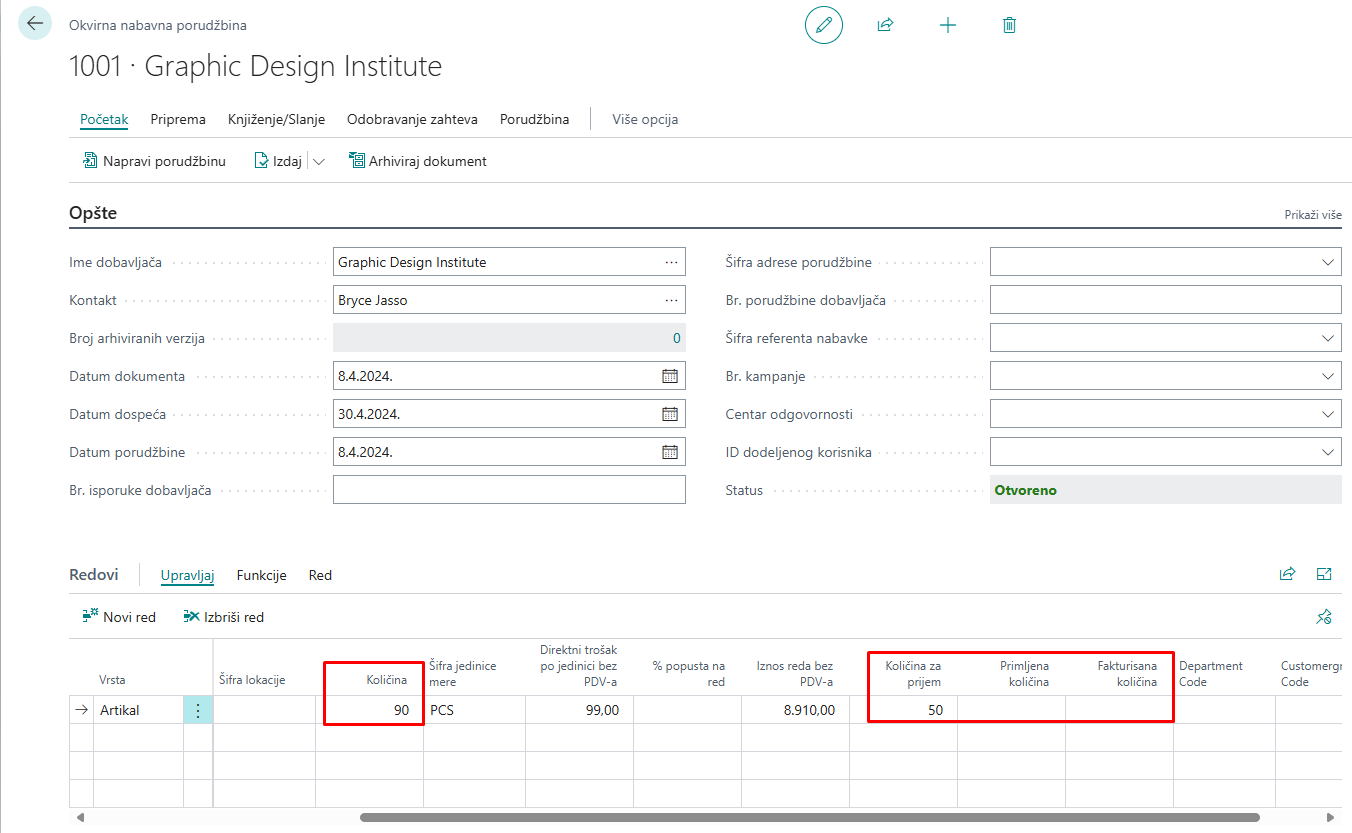This screenshot has height=833, width=1352.
Task: Click the trash delete icon
Action: pyautogui.click(x=1009, y=25)
